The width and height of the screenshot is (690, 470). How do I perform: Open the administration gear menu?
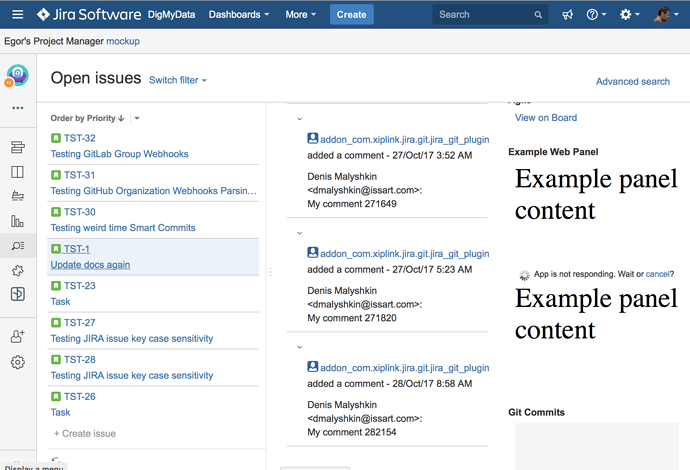click(630, 15)
